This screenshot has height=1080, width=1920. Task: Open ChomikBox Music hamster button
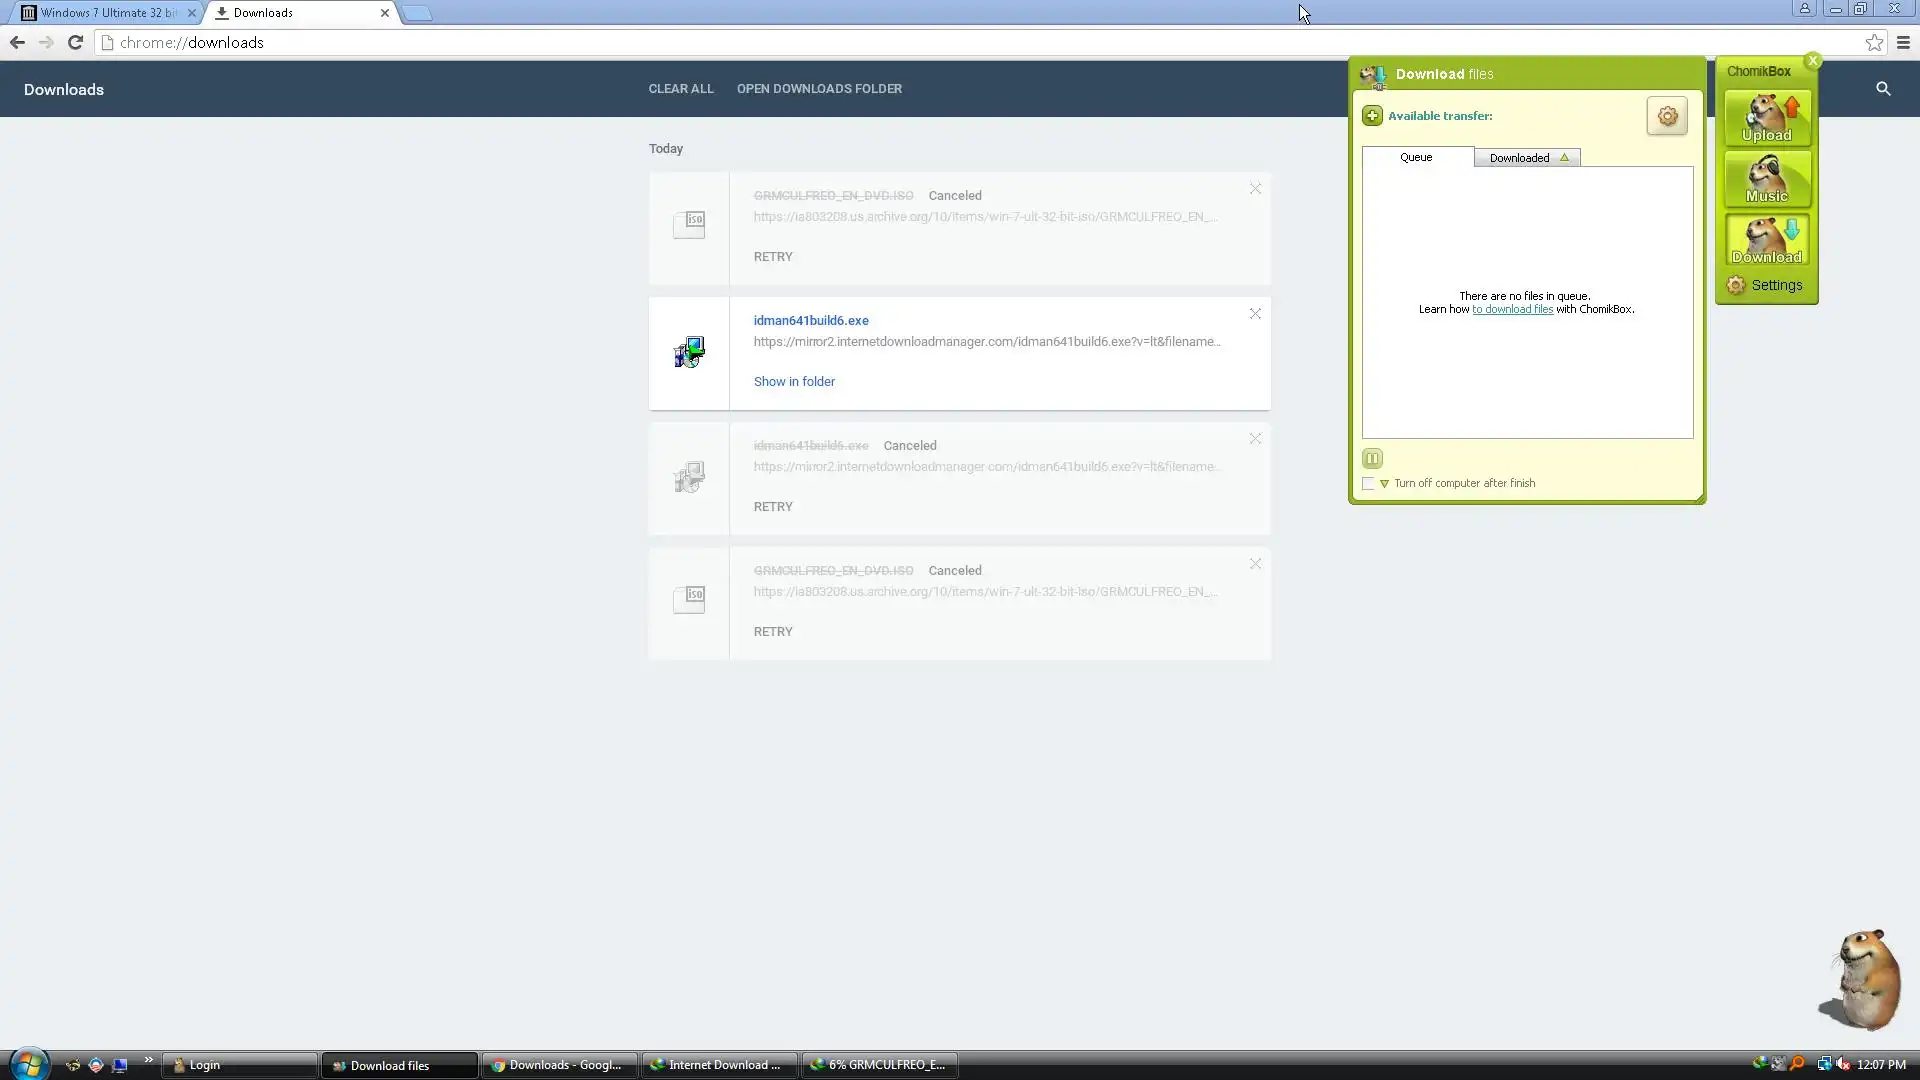[x=1767, y=180]
